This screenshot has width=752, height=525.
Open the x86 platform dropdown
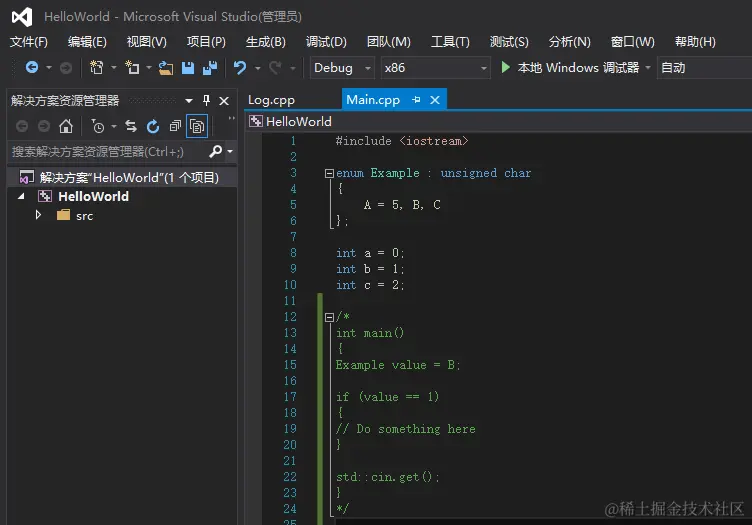click(484, 68)
